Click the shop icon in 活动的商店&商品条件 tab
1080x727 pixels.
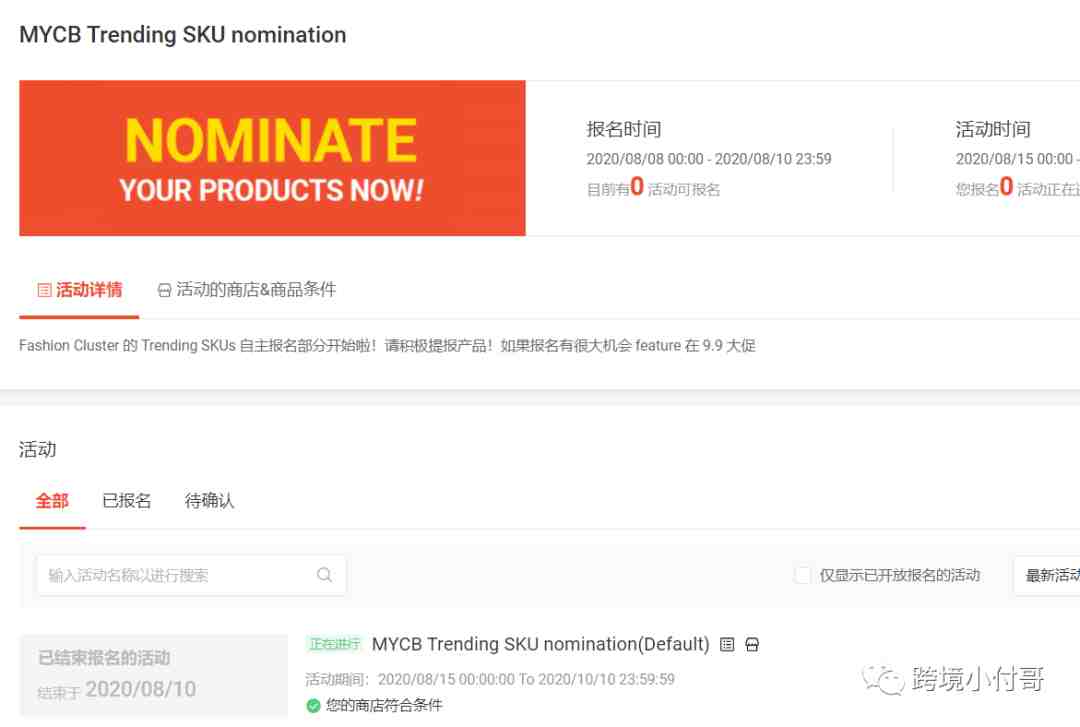click(164, 290)
